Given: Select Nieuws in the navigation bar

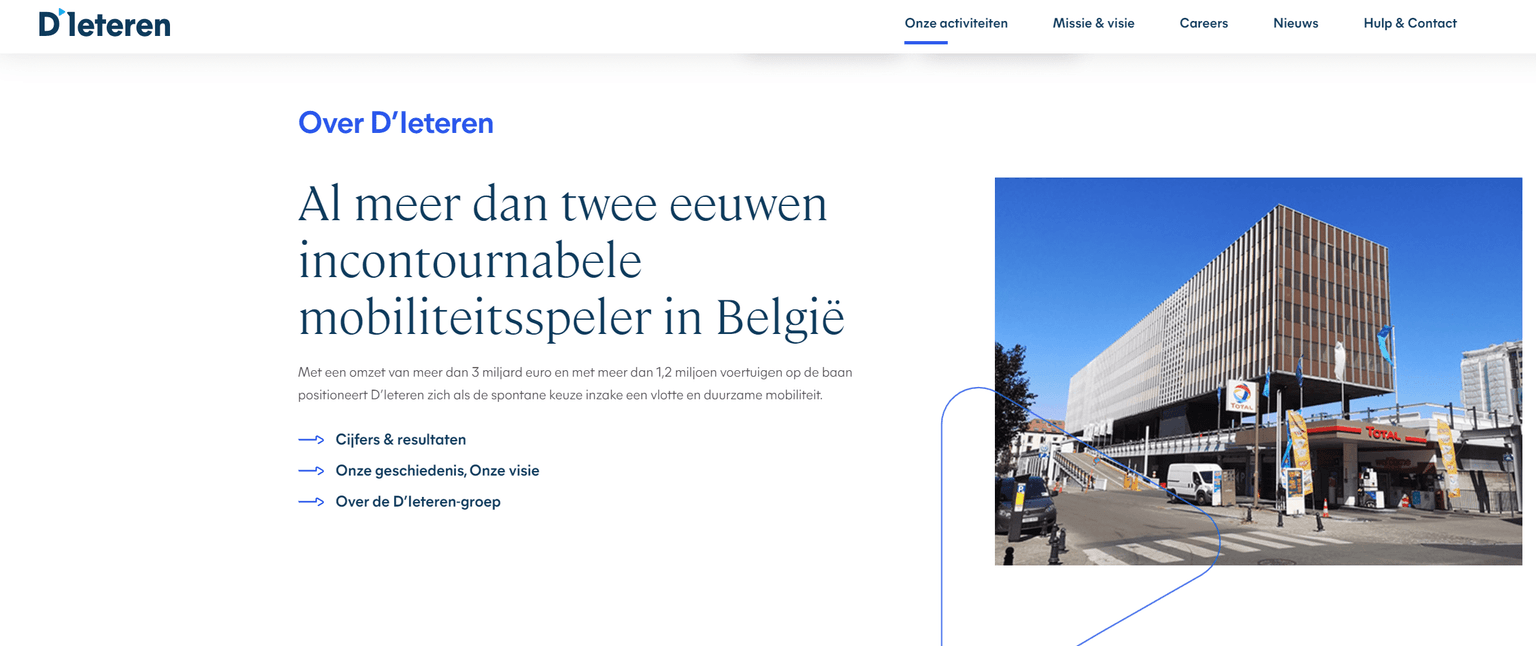Looking at the screenshot, I should (x=1295, y=23).
